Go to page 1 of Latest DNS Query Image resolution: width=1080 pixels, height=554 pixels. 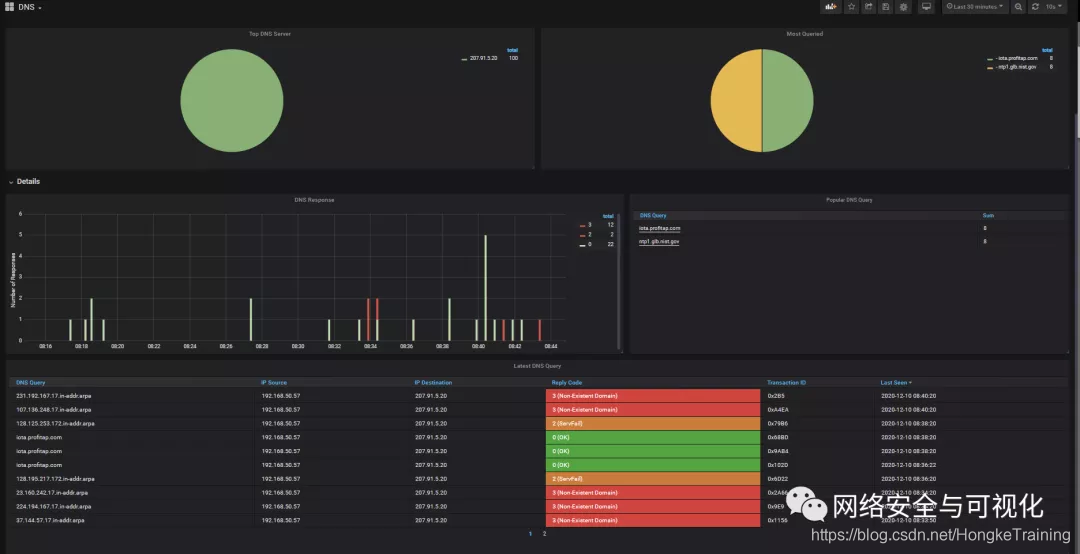click(530, 534)
